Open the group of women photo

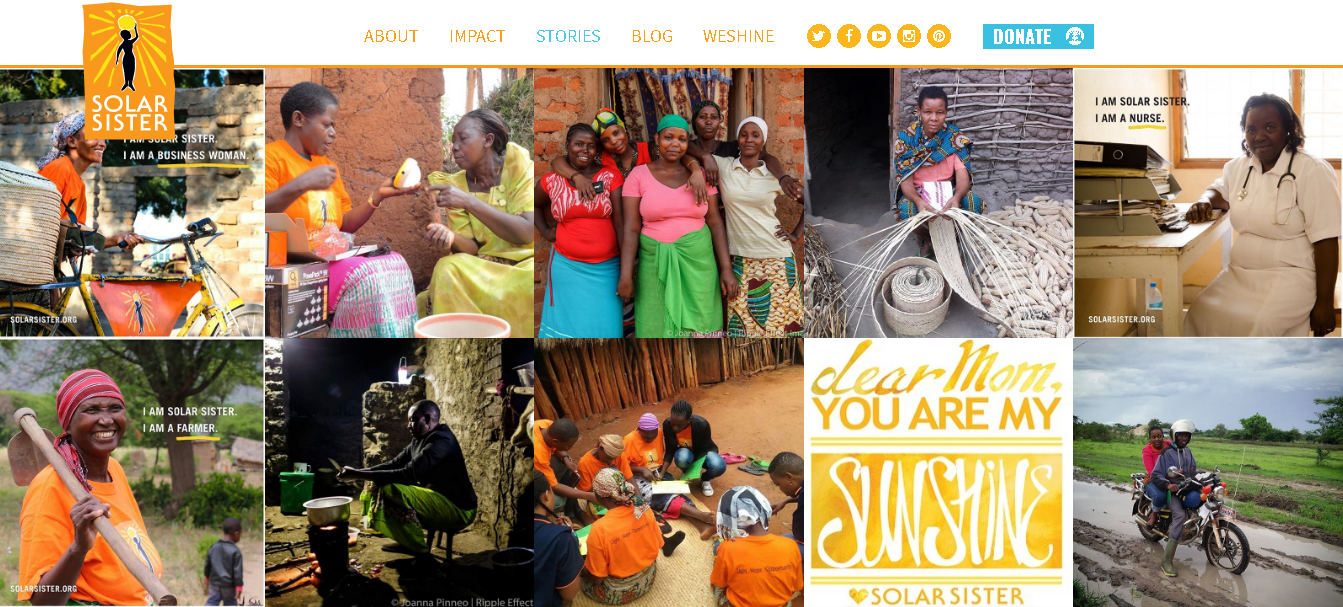(x=668, y=203)
